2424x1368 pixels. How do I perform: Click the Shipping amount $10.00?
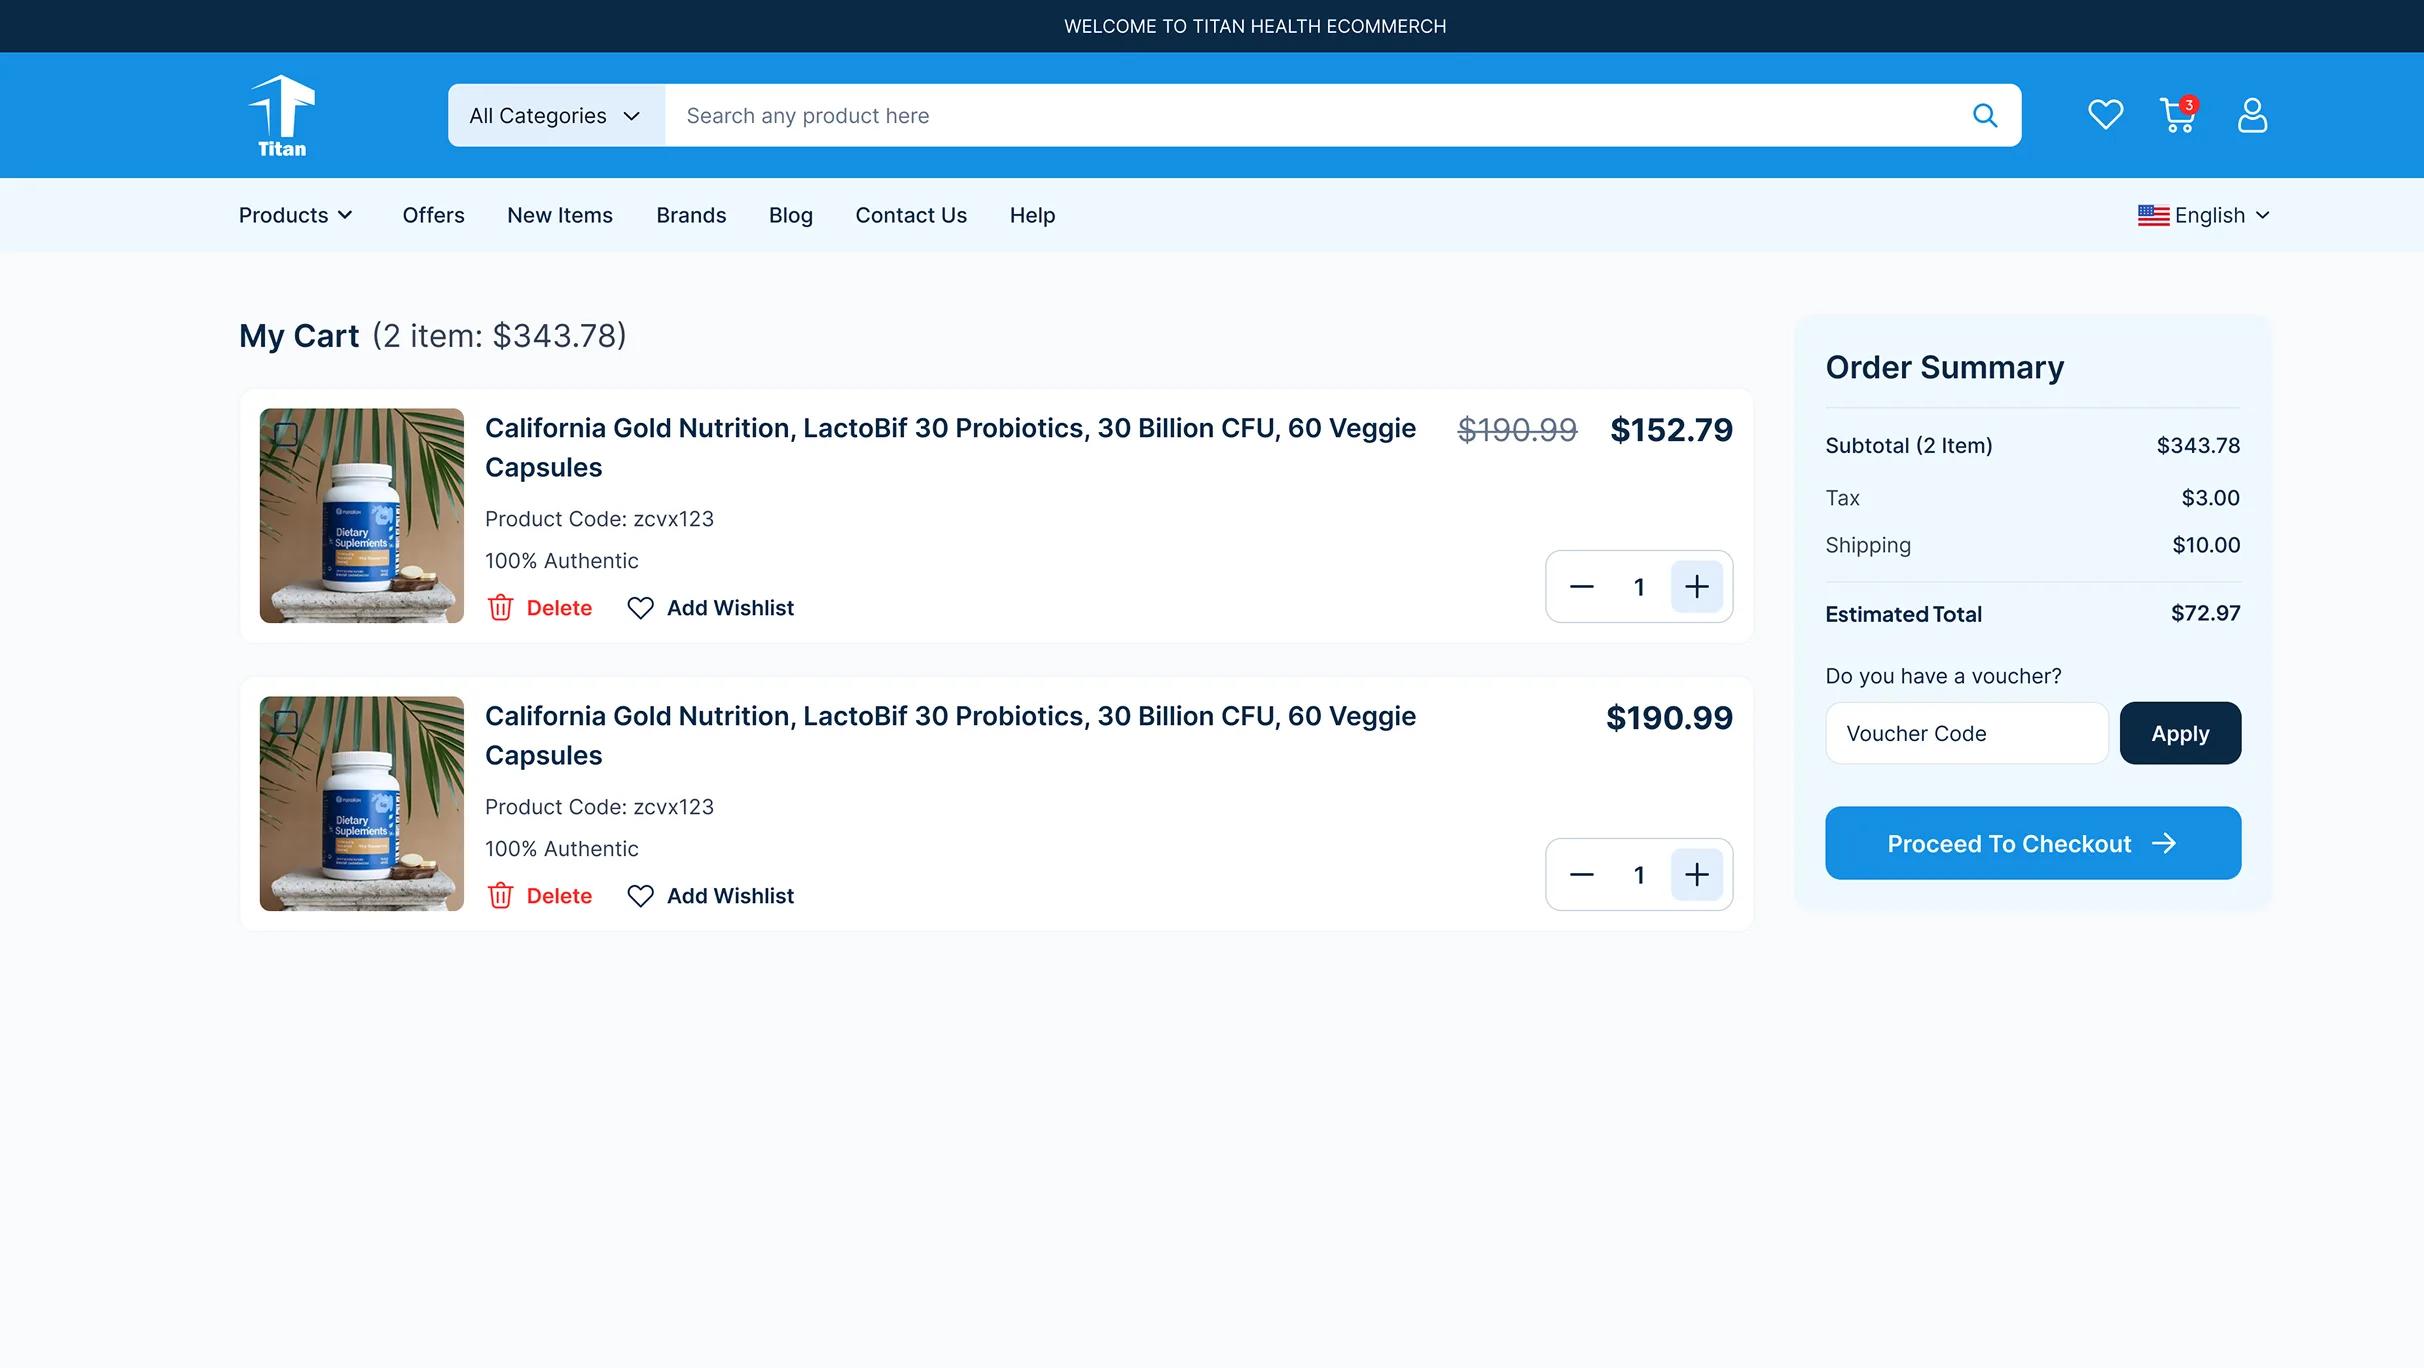click(x=2206, y=546)
